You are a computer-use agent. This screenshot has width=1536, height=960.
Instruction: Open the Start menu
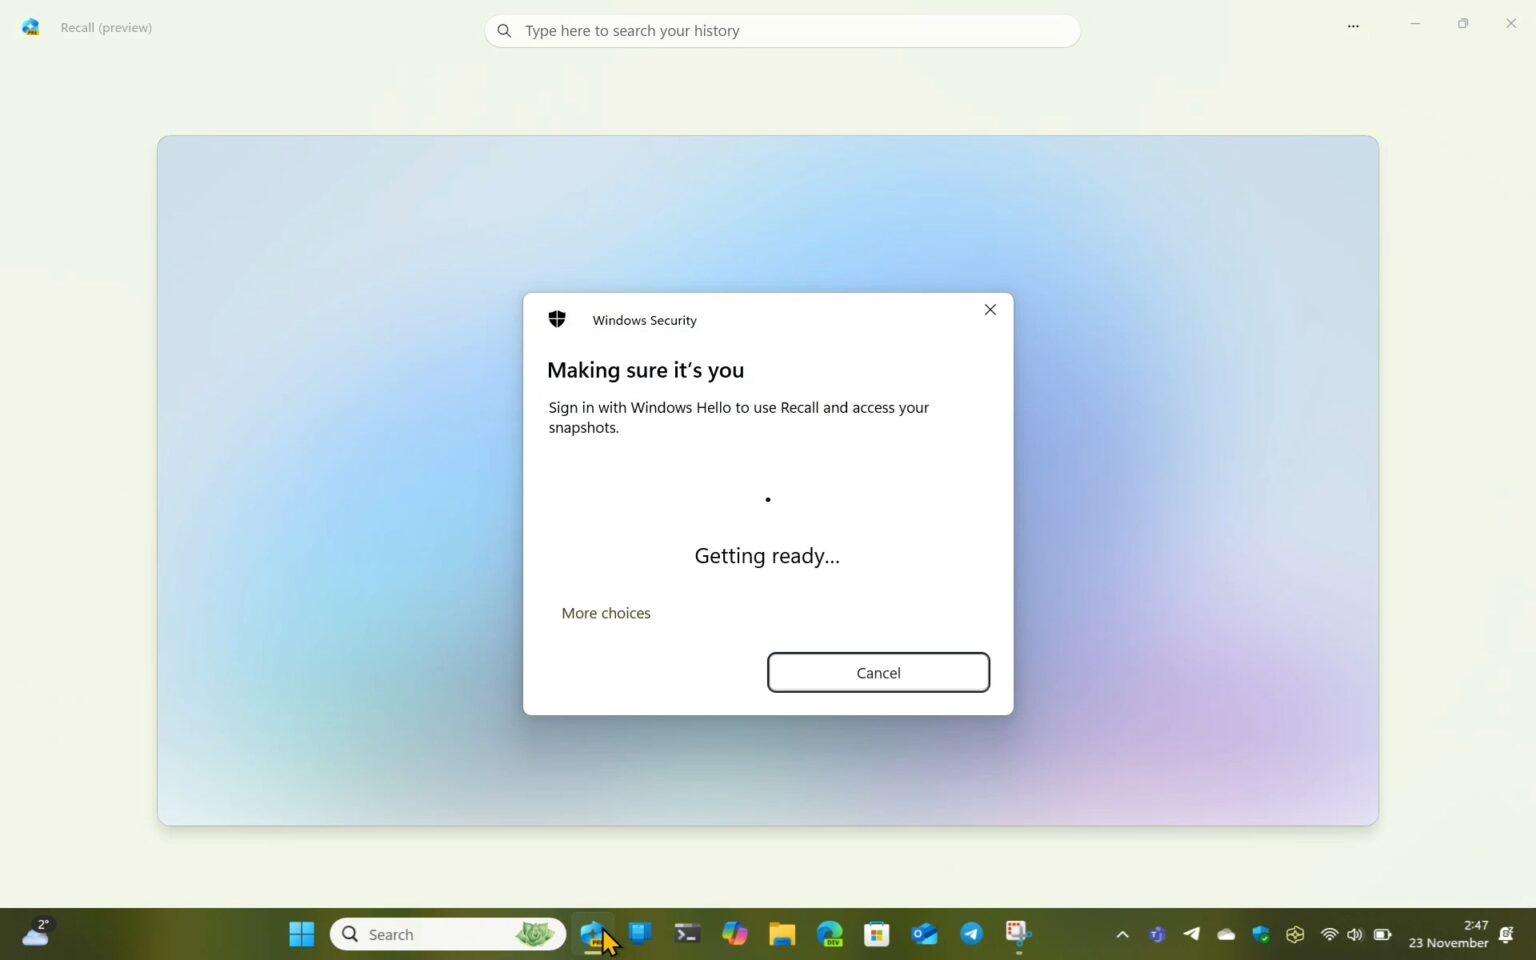[300, 933]
